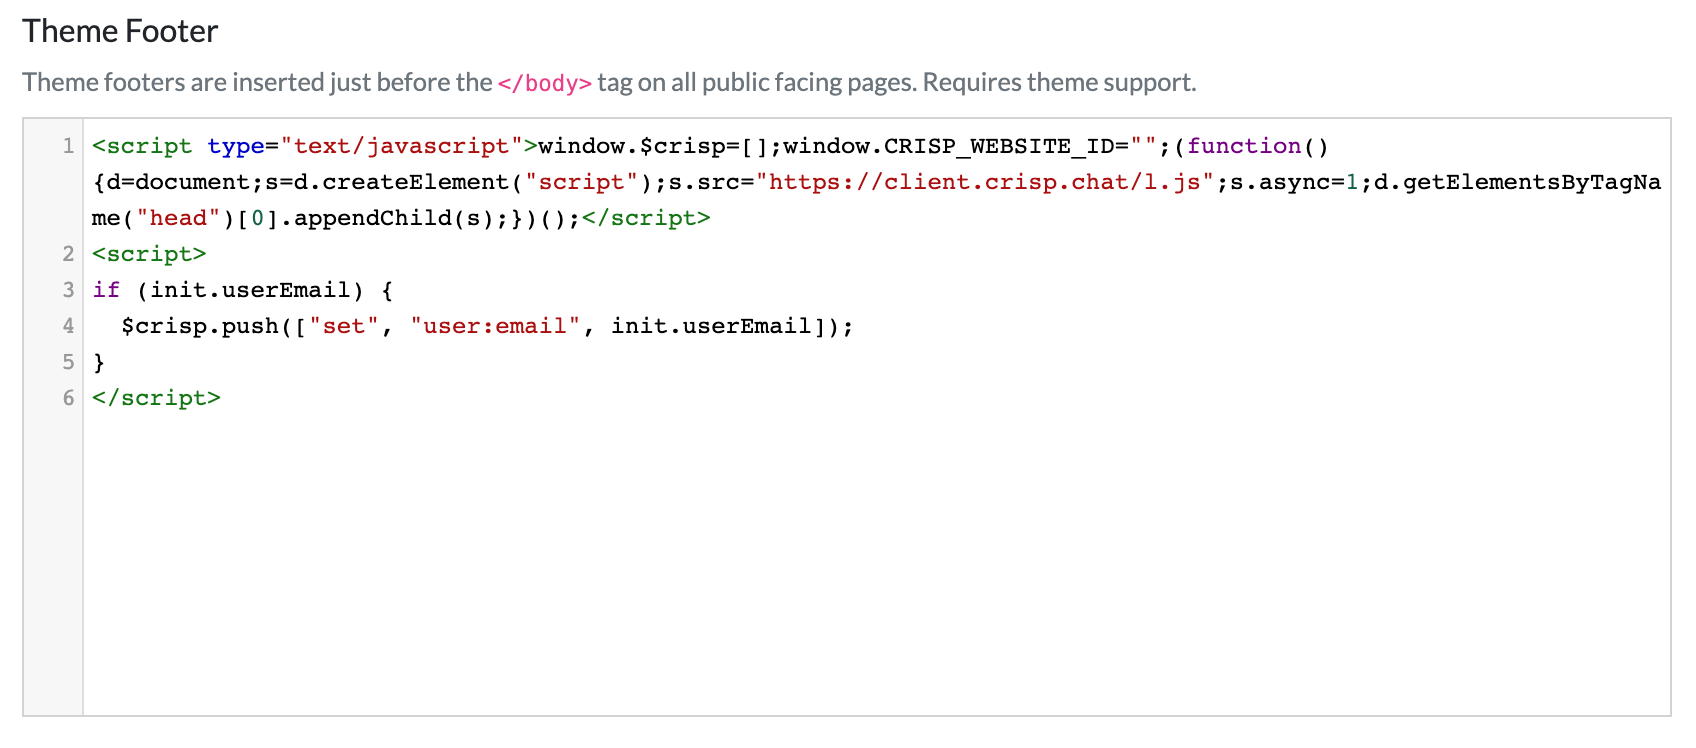Click the closing </script> tag on line 6

pyautogui.click(x=156, y=398)
